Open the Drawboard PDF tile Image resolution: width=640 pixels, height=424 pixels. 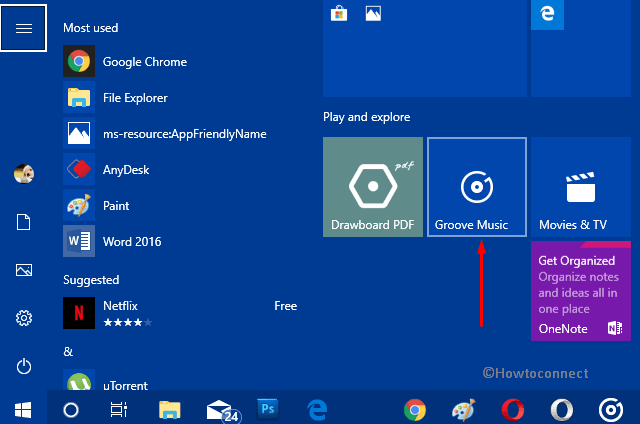click(373, 187)
